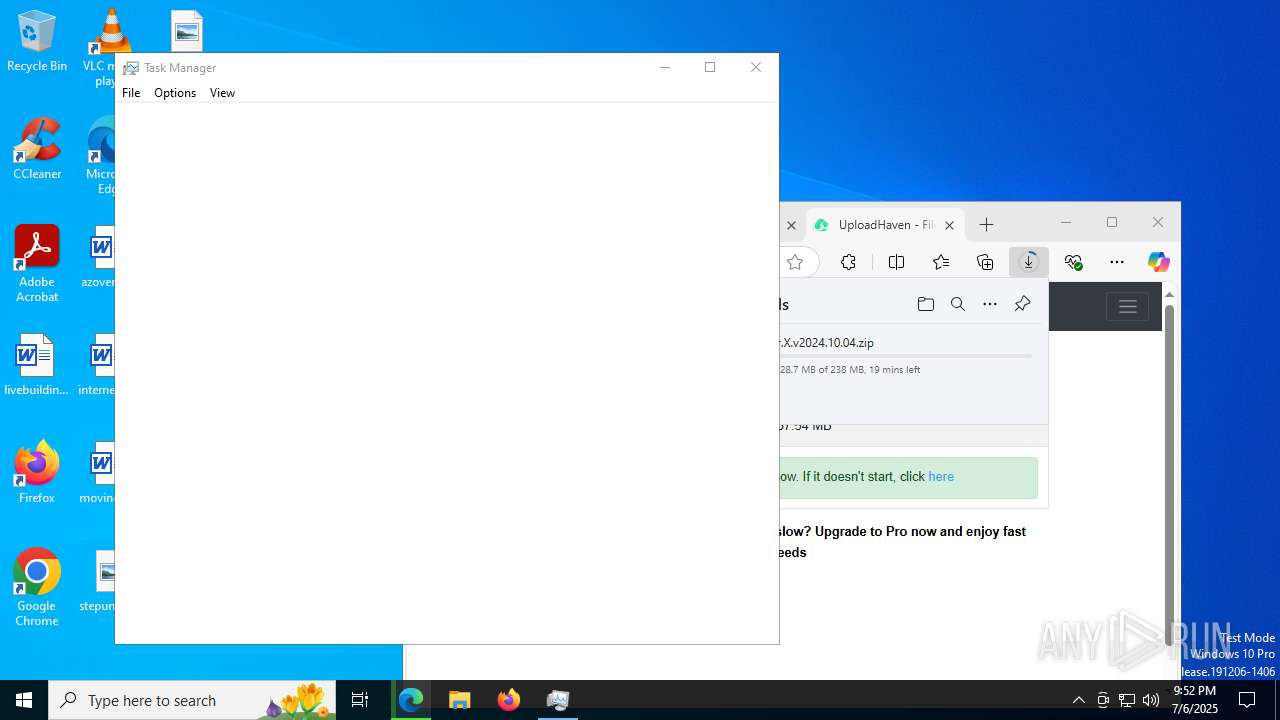Open the notification Action Center

[x=1247, y=700]
